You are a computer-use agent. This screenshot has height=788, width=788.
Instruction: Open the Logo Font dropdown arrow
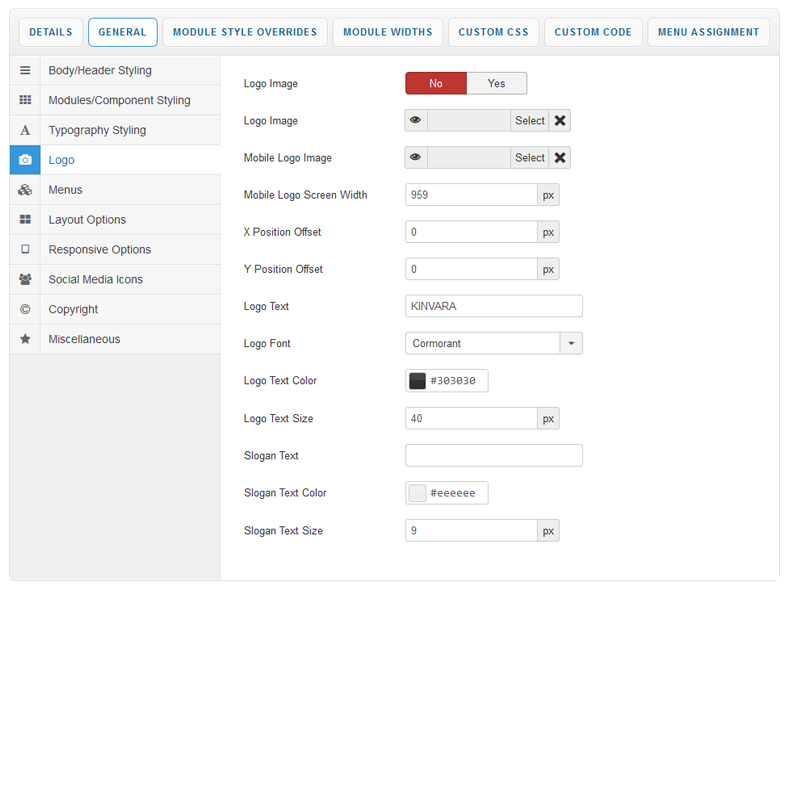(571, 344)
